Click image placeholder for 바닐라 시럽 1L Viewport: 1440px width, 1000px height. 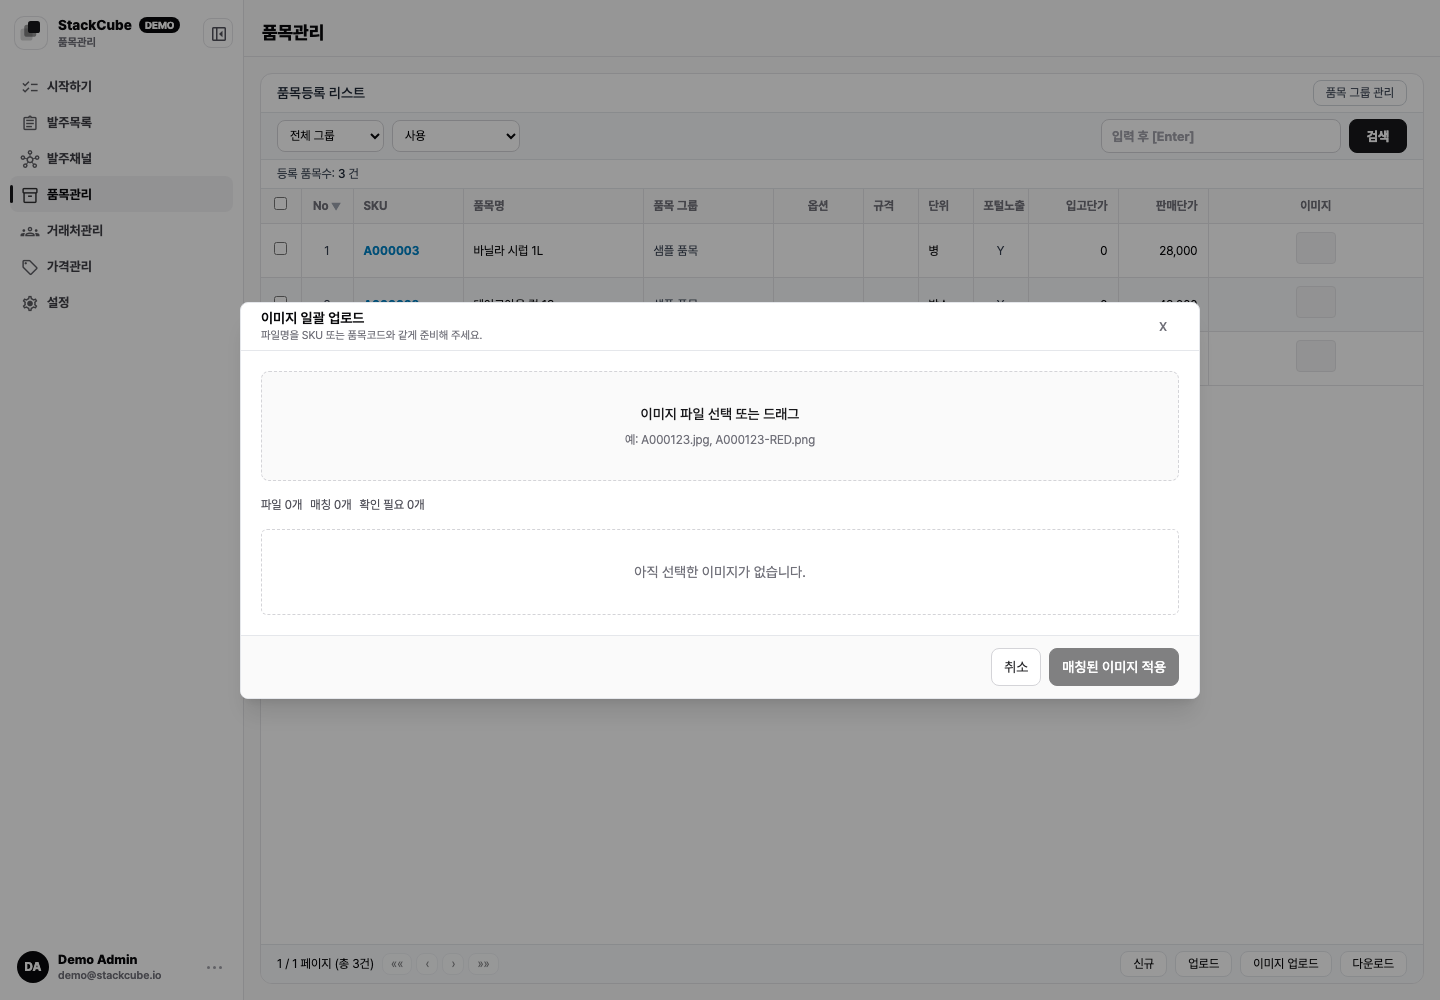[x=1316, y=249]
